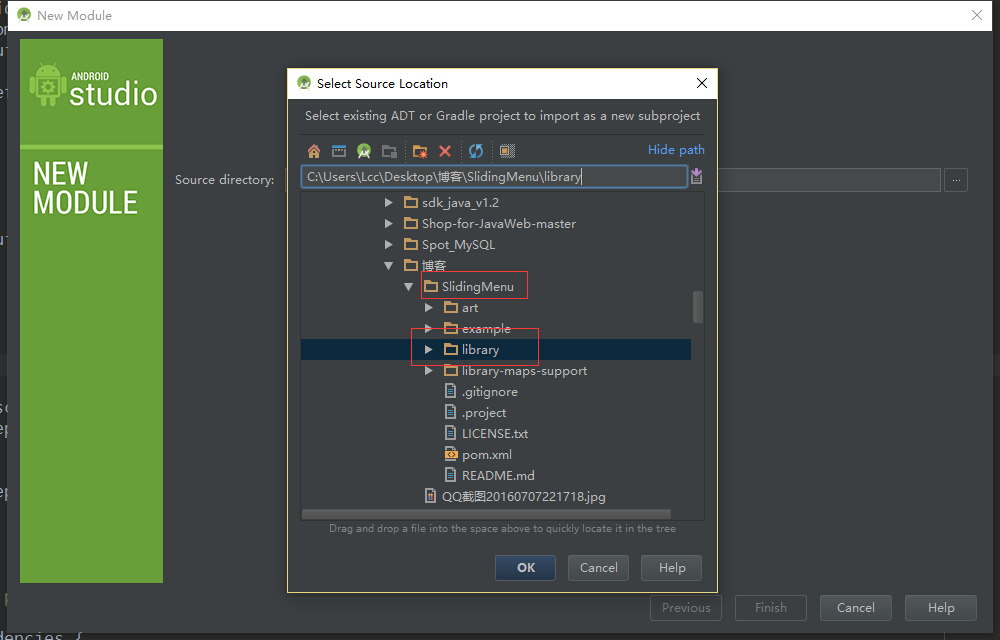Click the Desktop directory toolbar icon
Screen dimensions: 1000x640
click(x=339, y=151)
